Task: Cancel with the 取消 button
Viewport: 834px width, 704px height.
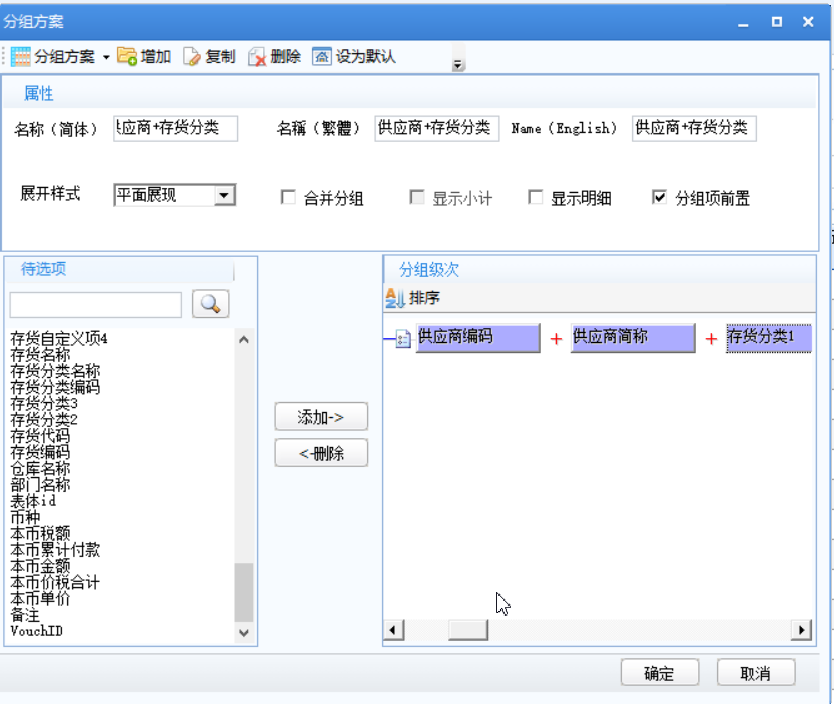Action: (756, 673)
